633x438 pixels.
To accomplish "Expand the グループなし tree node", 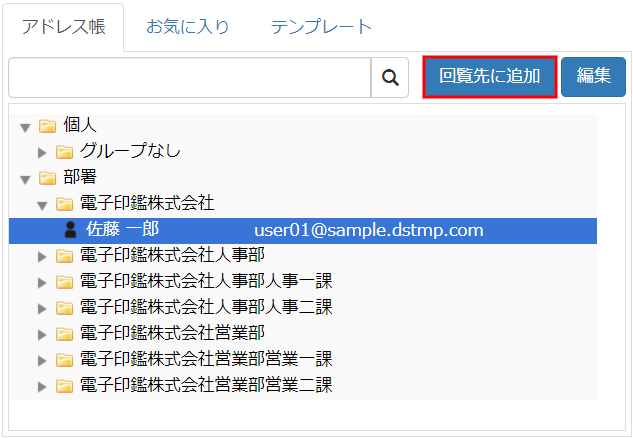I will [42, 152].
